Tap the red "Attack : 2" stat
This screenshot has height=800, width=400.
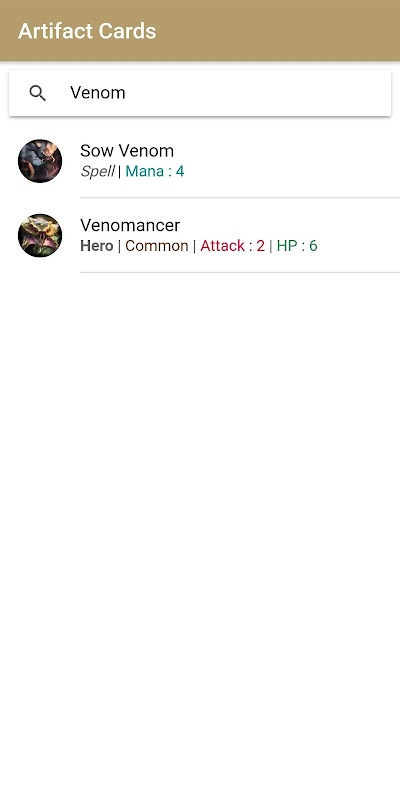[x=232, y=246]
